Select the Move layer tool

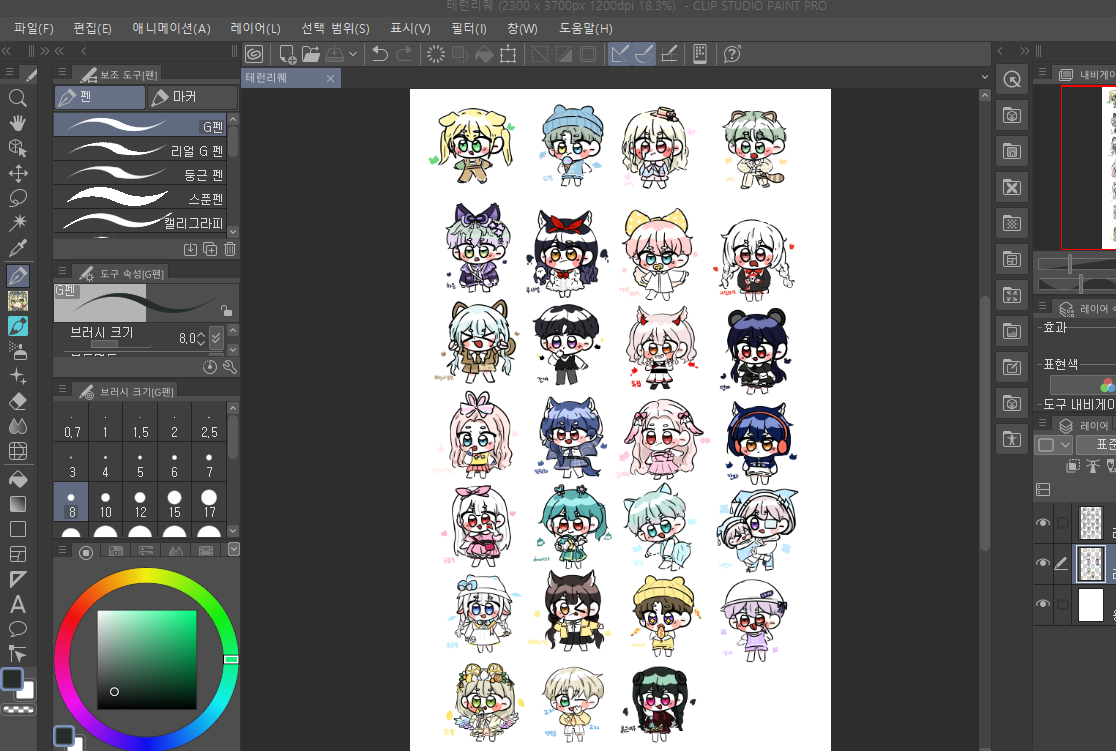(18, 173)
